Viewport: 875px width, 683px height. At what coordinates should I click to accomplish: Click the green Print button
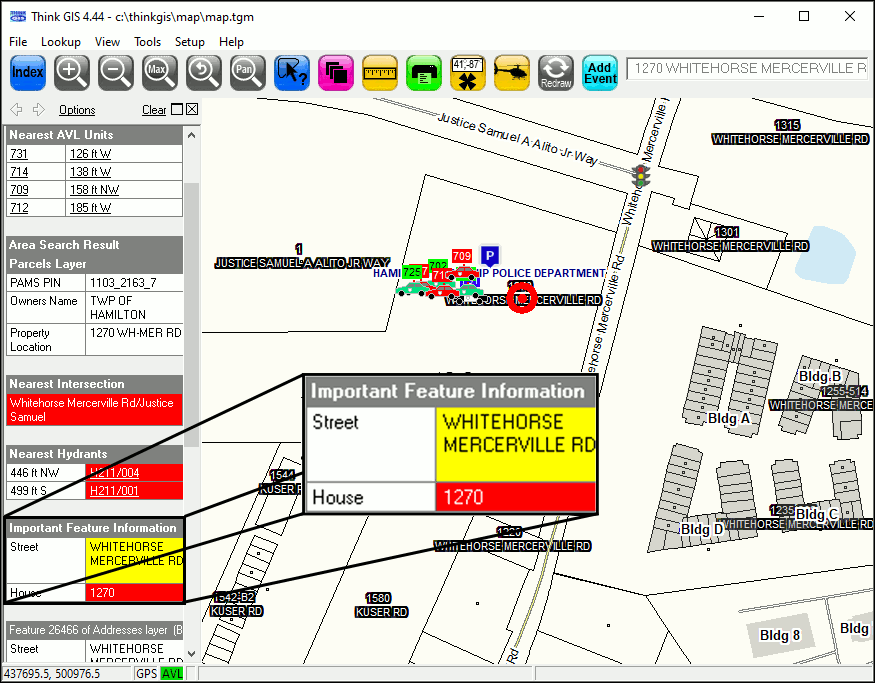coord(424,72)
